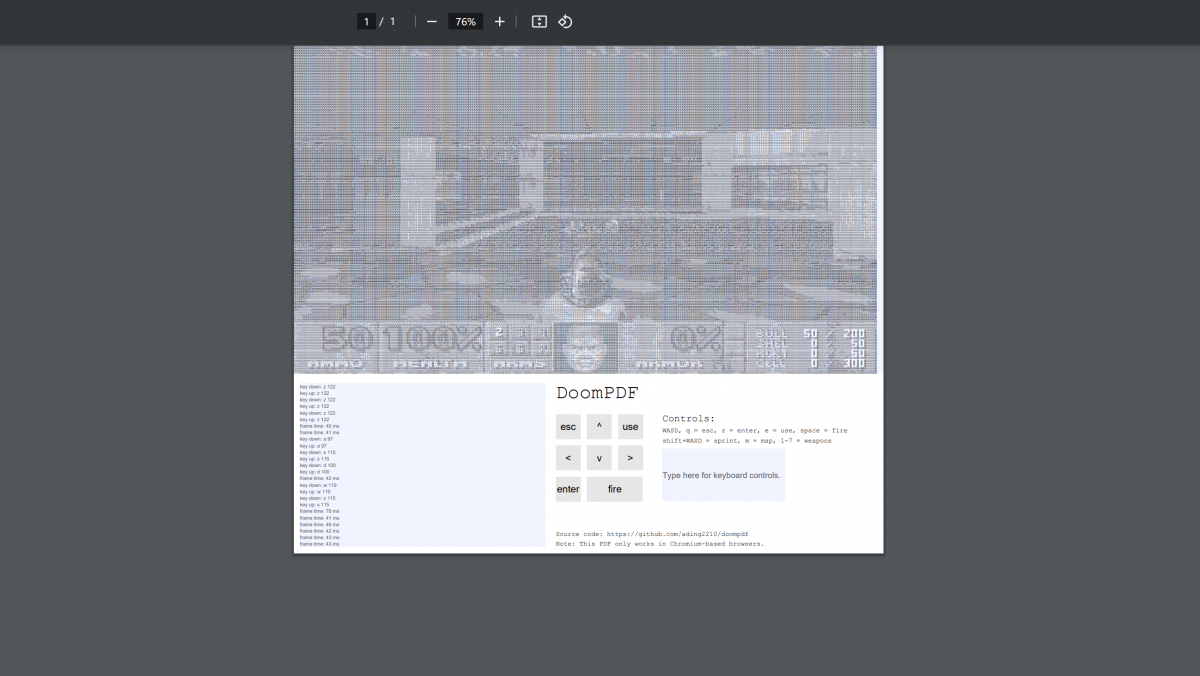Shoot using the fire button
Viewport: 1200px width, 676px height.
tap(615, 489)
